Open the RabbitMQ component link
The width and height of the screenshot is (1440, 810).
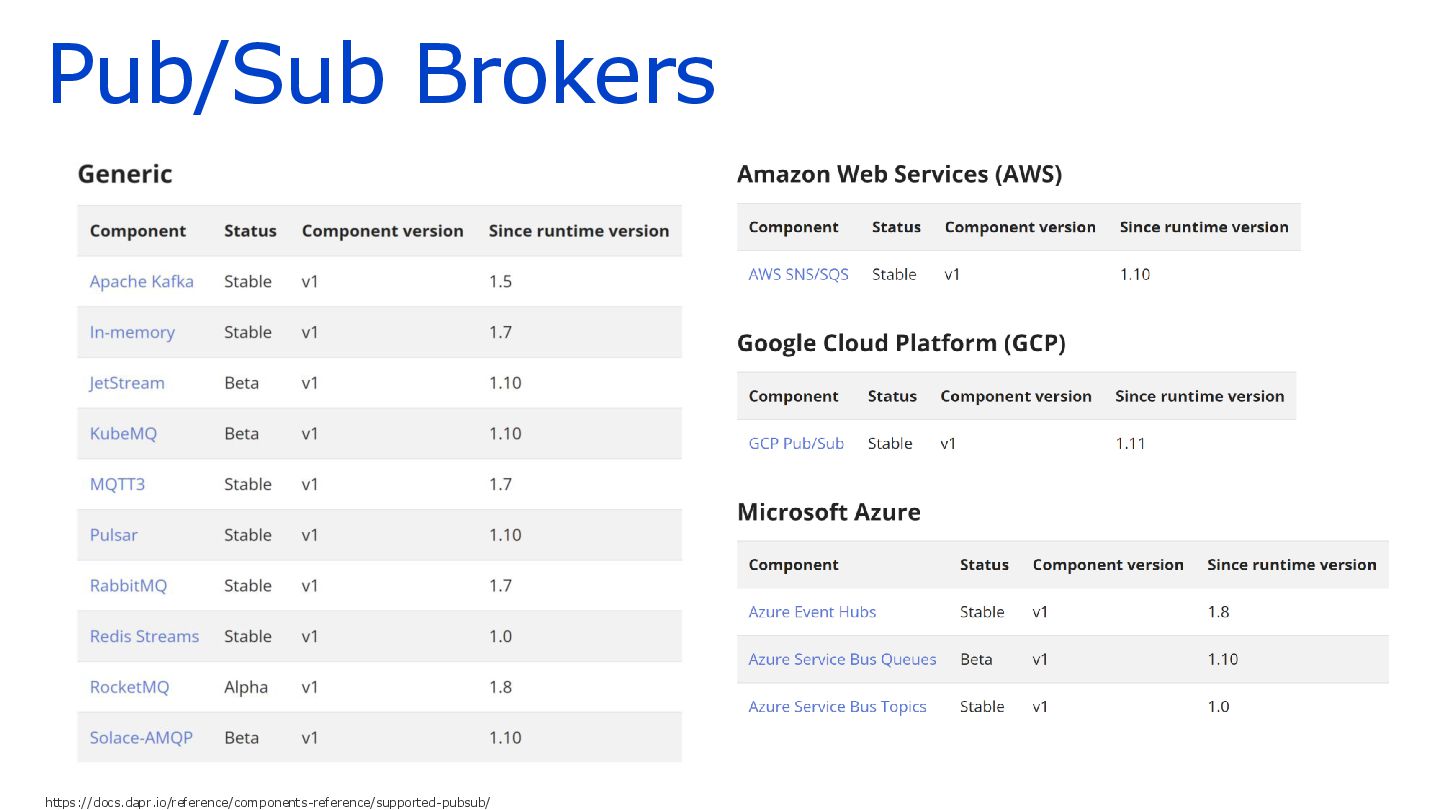[x=128, y=585]
